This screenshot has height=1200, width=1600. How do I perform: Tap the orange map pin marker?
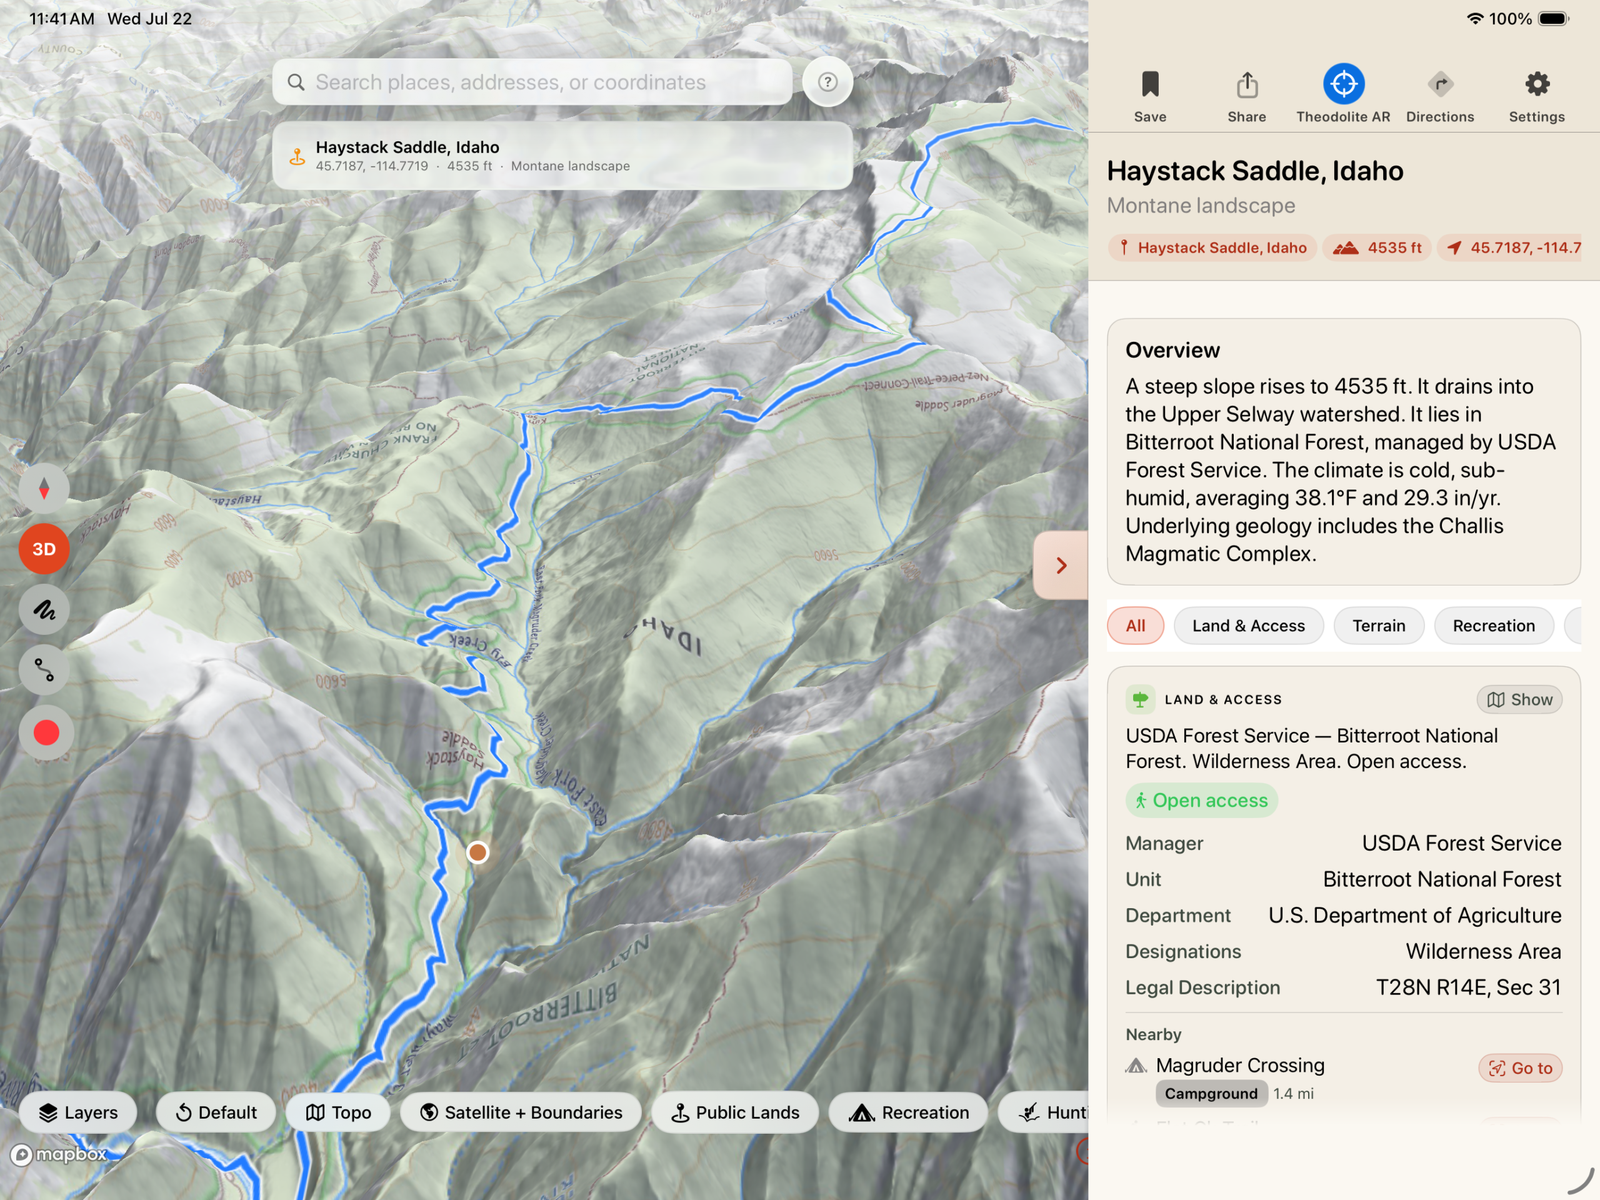point(478,852)
